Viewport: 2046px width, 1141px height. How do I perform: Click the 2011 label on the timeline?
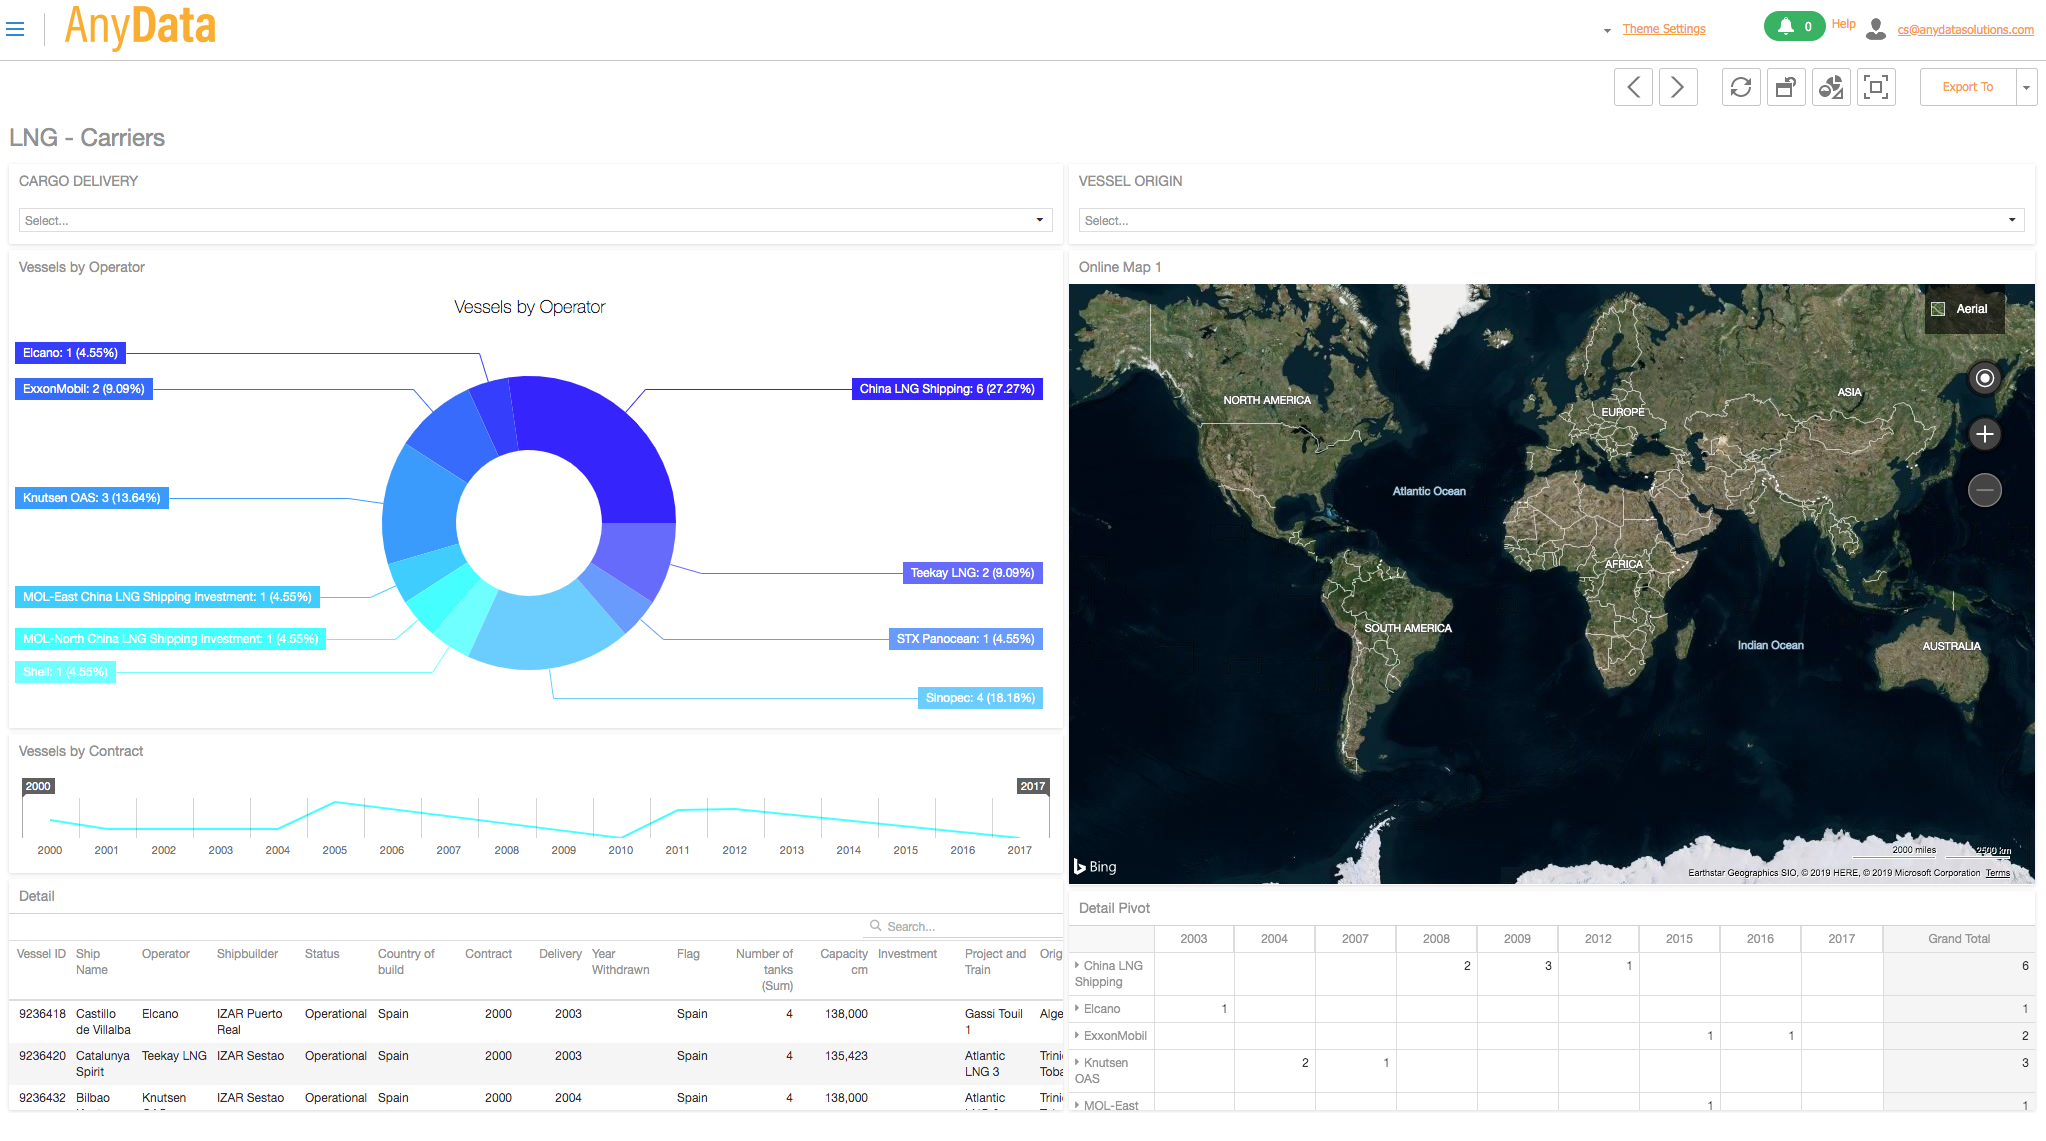point(677,850)
